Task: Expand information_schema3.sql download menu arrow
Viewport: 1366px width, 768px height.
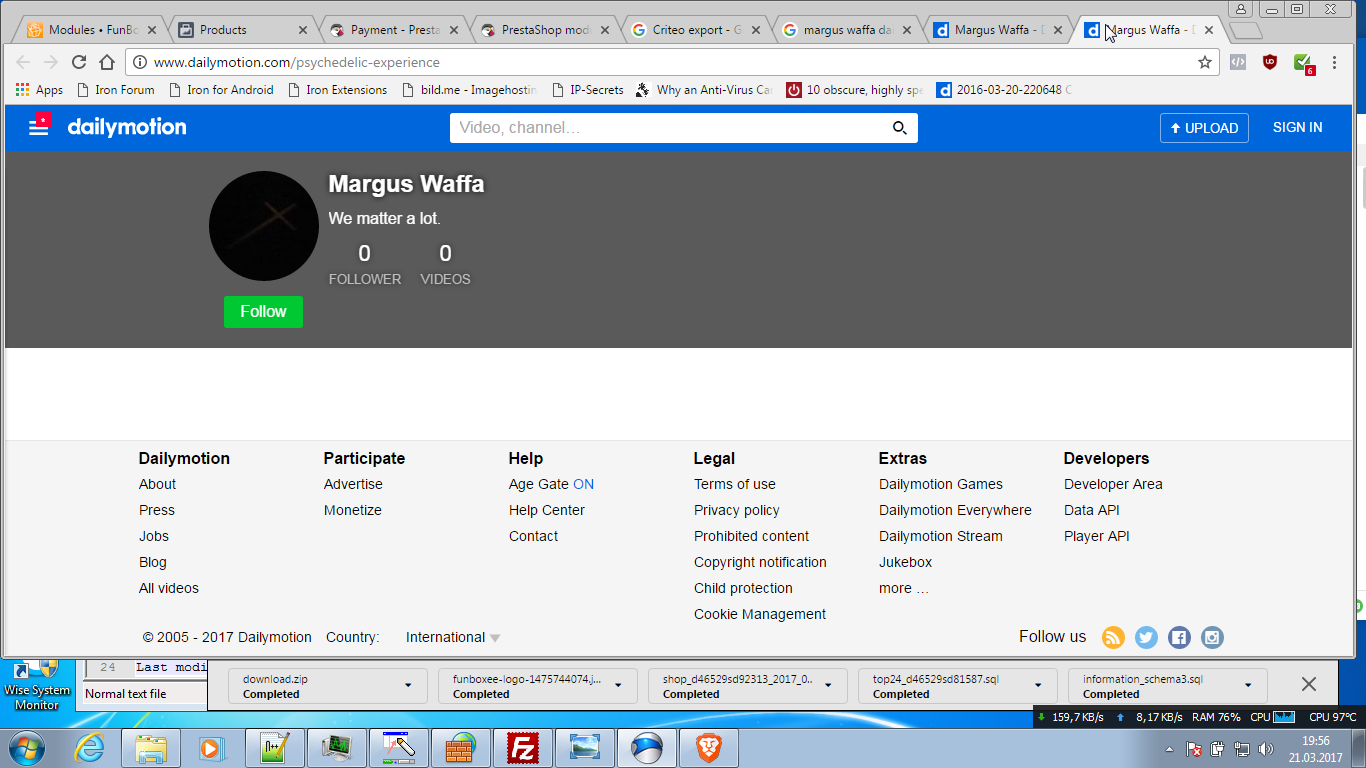Action: tap(1248, 685)
